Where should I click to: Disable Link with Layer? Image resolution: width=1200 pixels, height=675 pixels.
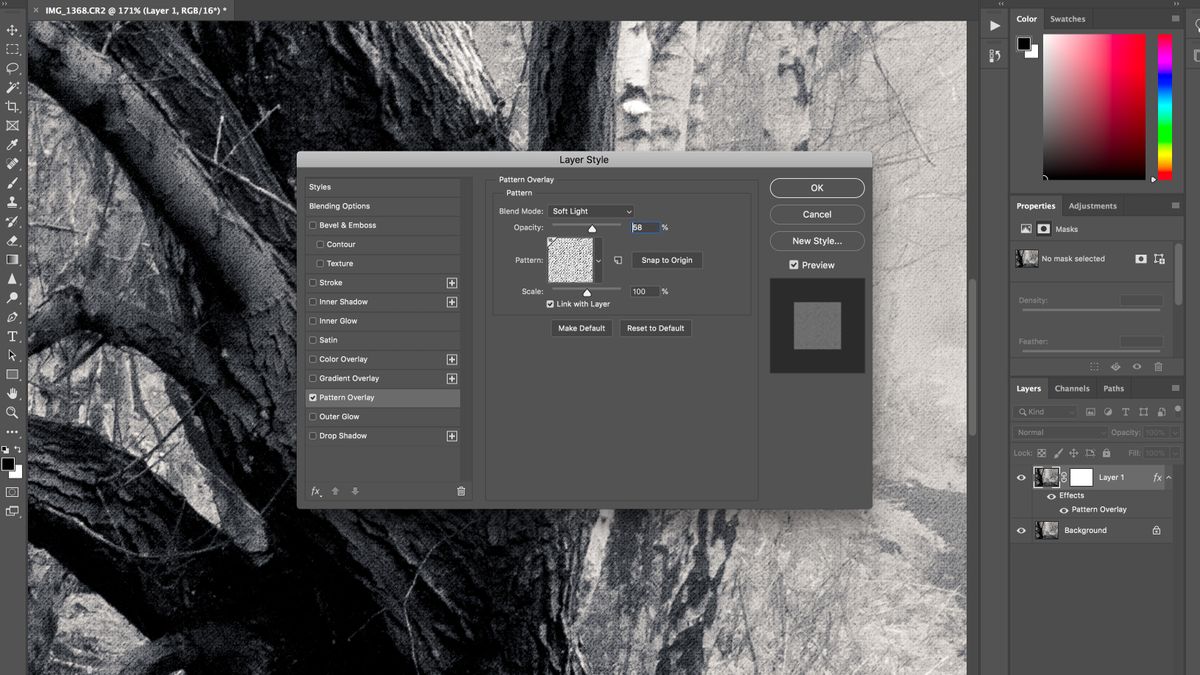click(x=550, y=303)
